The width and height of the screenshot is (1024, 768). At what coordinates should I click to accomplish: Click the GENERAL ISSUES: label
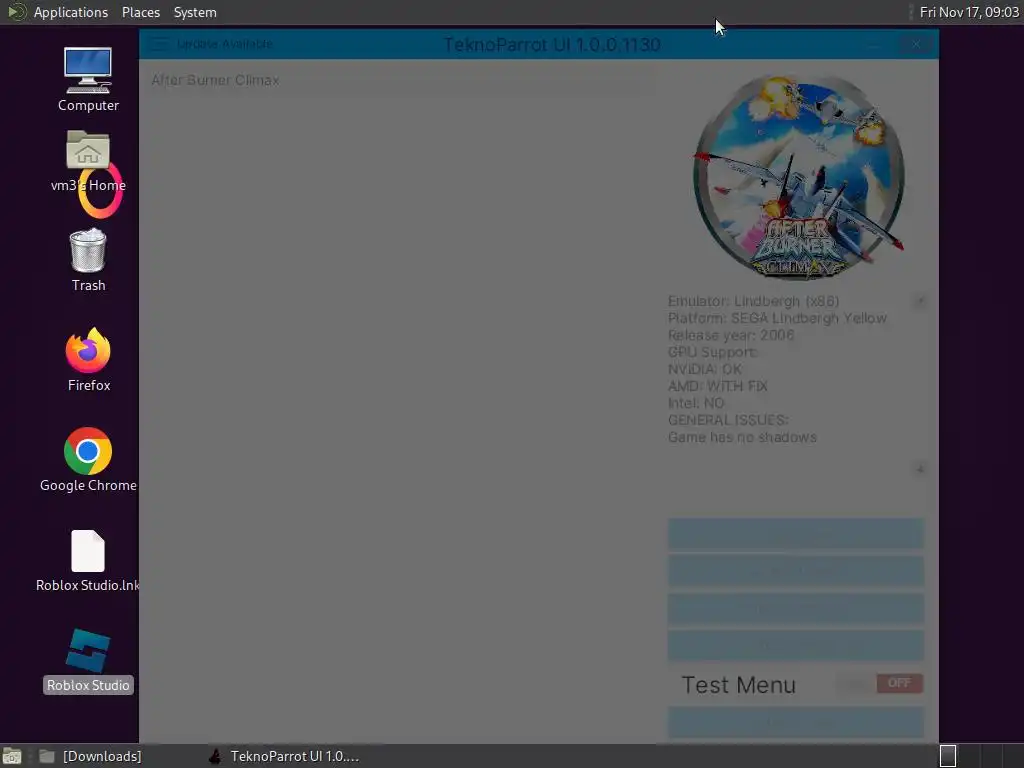728,420
